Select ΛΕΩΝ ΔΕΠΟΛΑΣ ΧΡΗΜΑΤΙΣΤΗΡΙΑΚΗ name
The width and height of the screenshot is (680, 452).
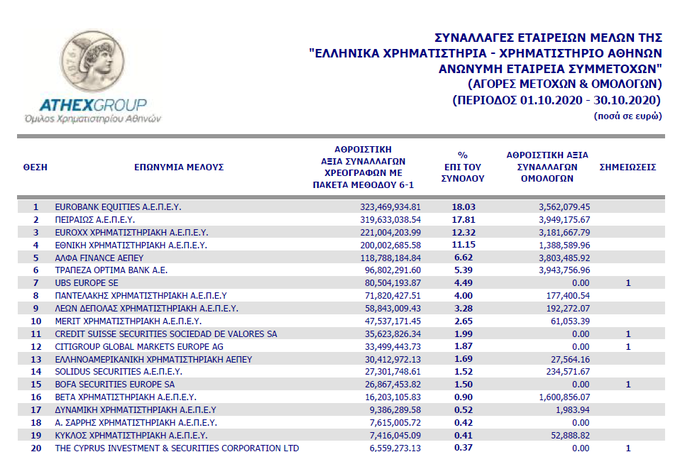(x=147, y=308)
